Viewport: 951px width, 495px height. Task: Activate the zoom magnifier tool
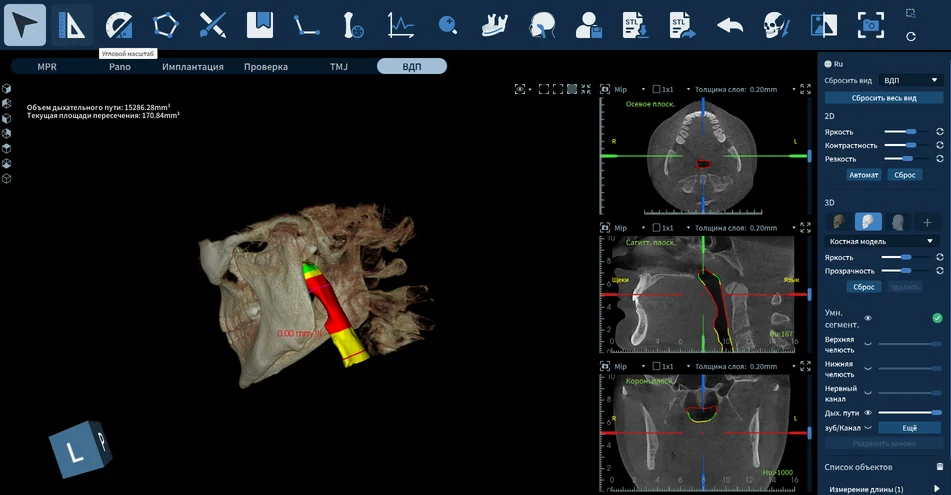[x=448, y=25]
